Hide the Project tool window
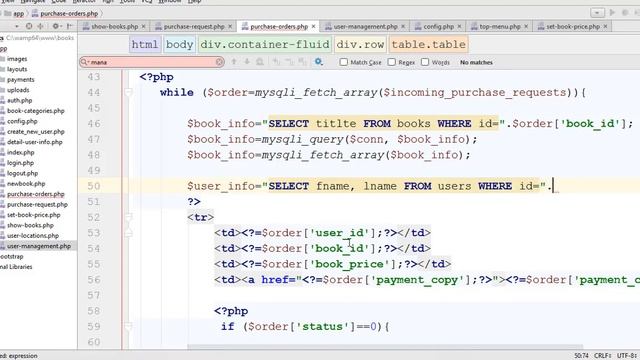Image resolution: width=640 pixels, height=360 pixels. (x=70, y=26)
